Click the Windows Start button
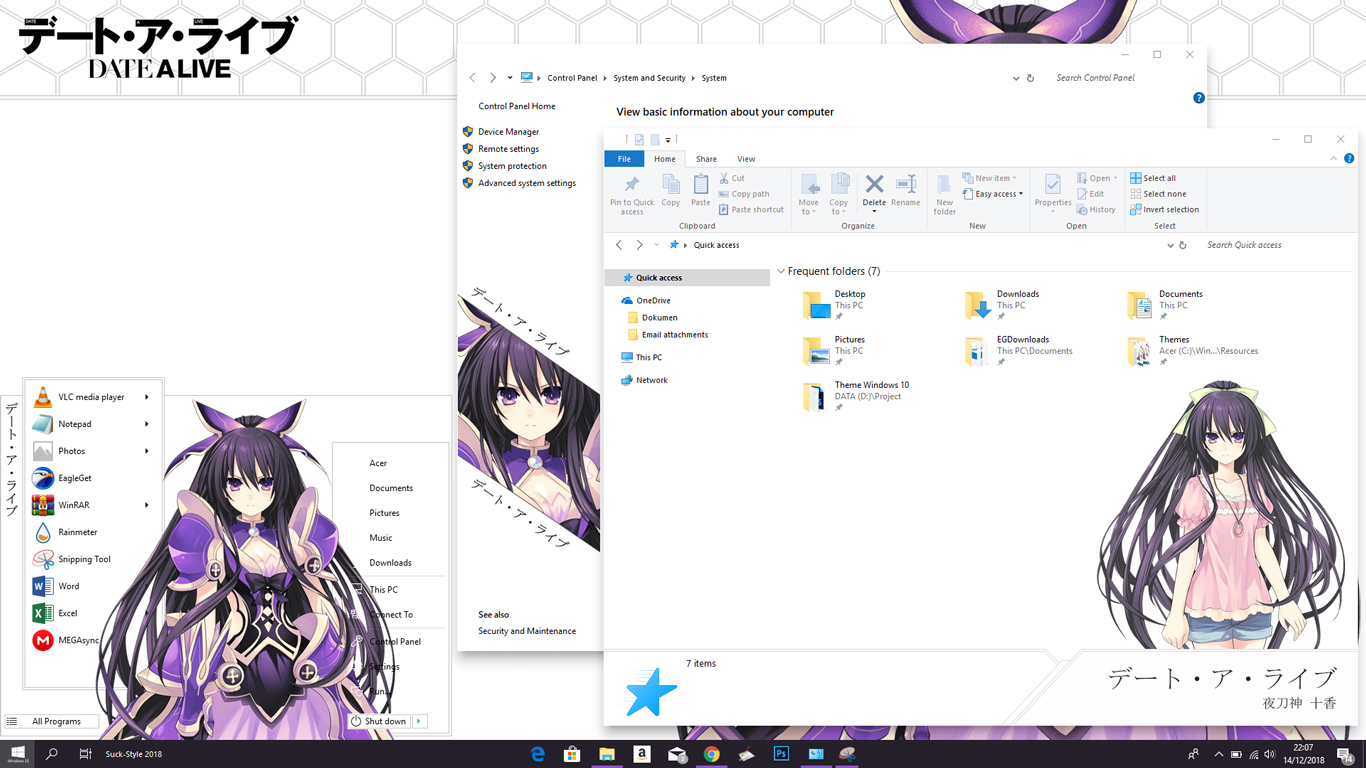The height and width of the screenshot is (768, 1366). pyautogui.click(x=18, y=754)
